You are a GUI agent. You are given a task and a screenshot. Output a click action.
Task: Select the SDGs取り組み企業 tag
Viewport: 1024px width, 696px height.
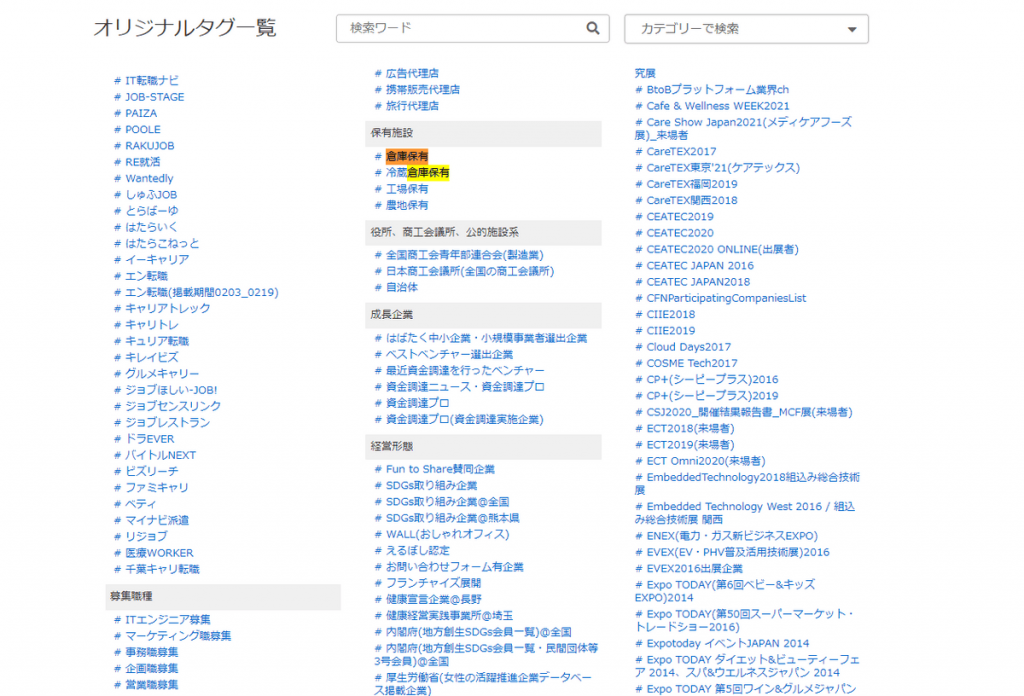point(431,485)
